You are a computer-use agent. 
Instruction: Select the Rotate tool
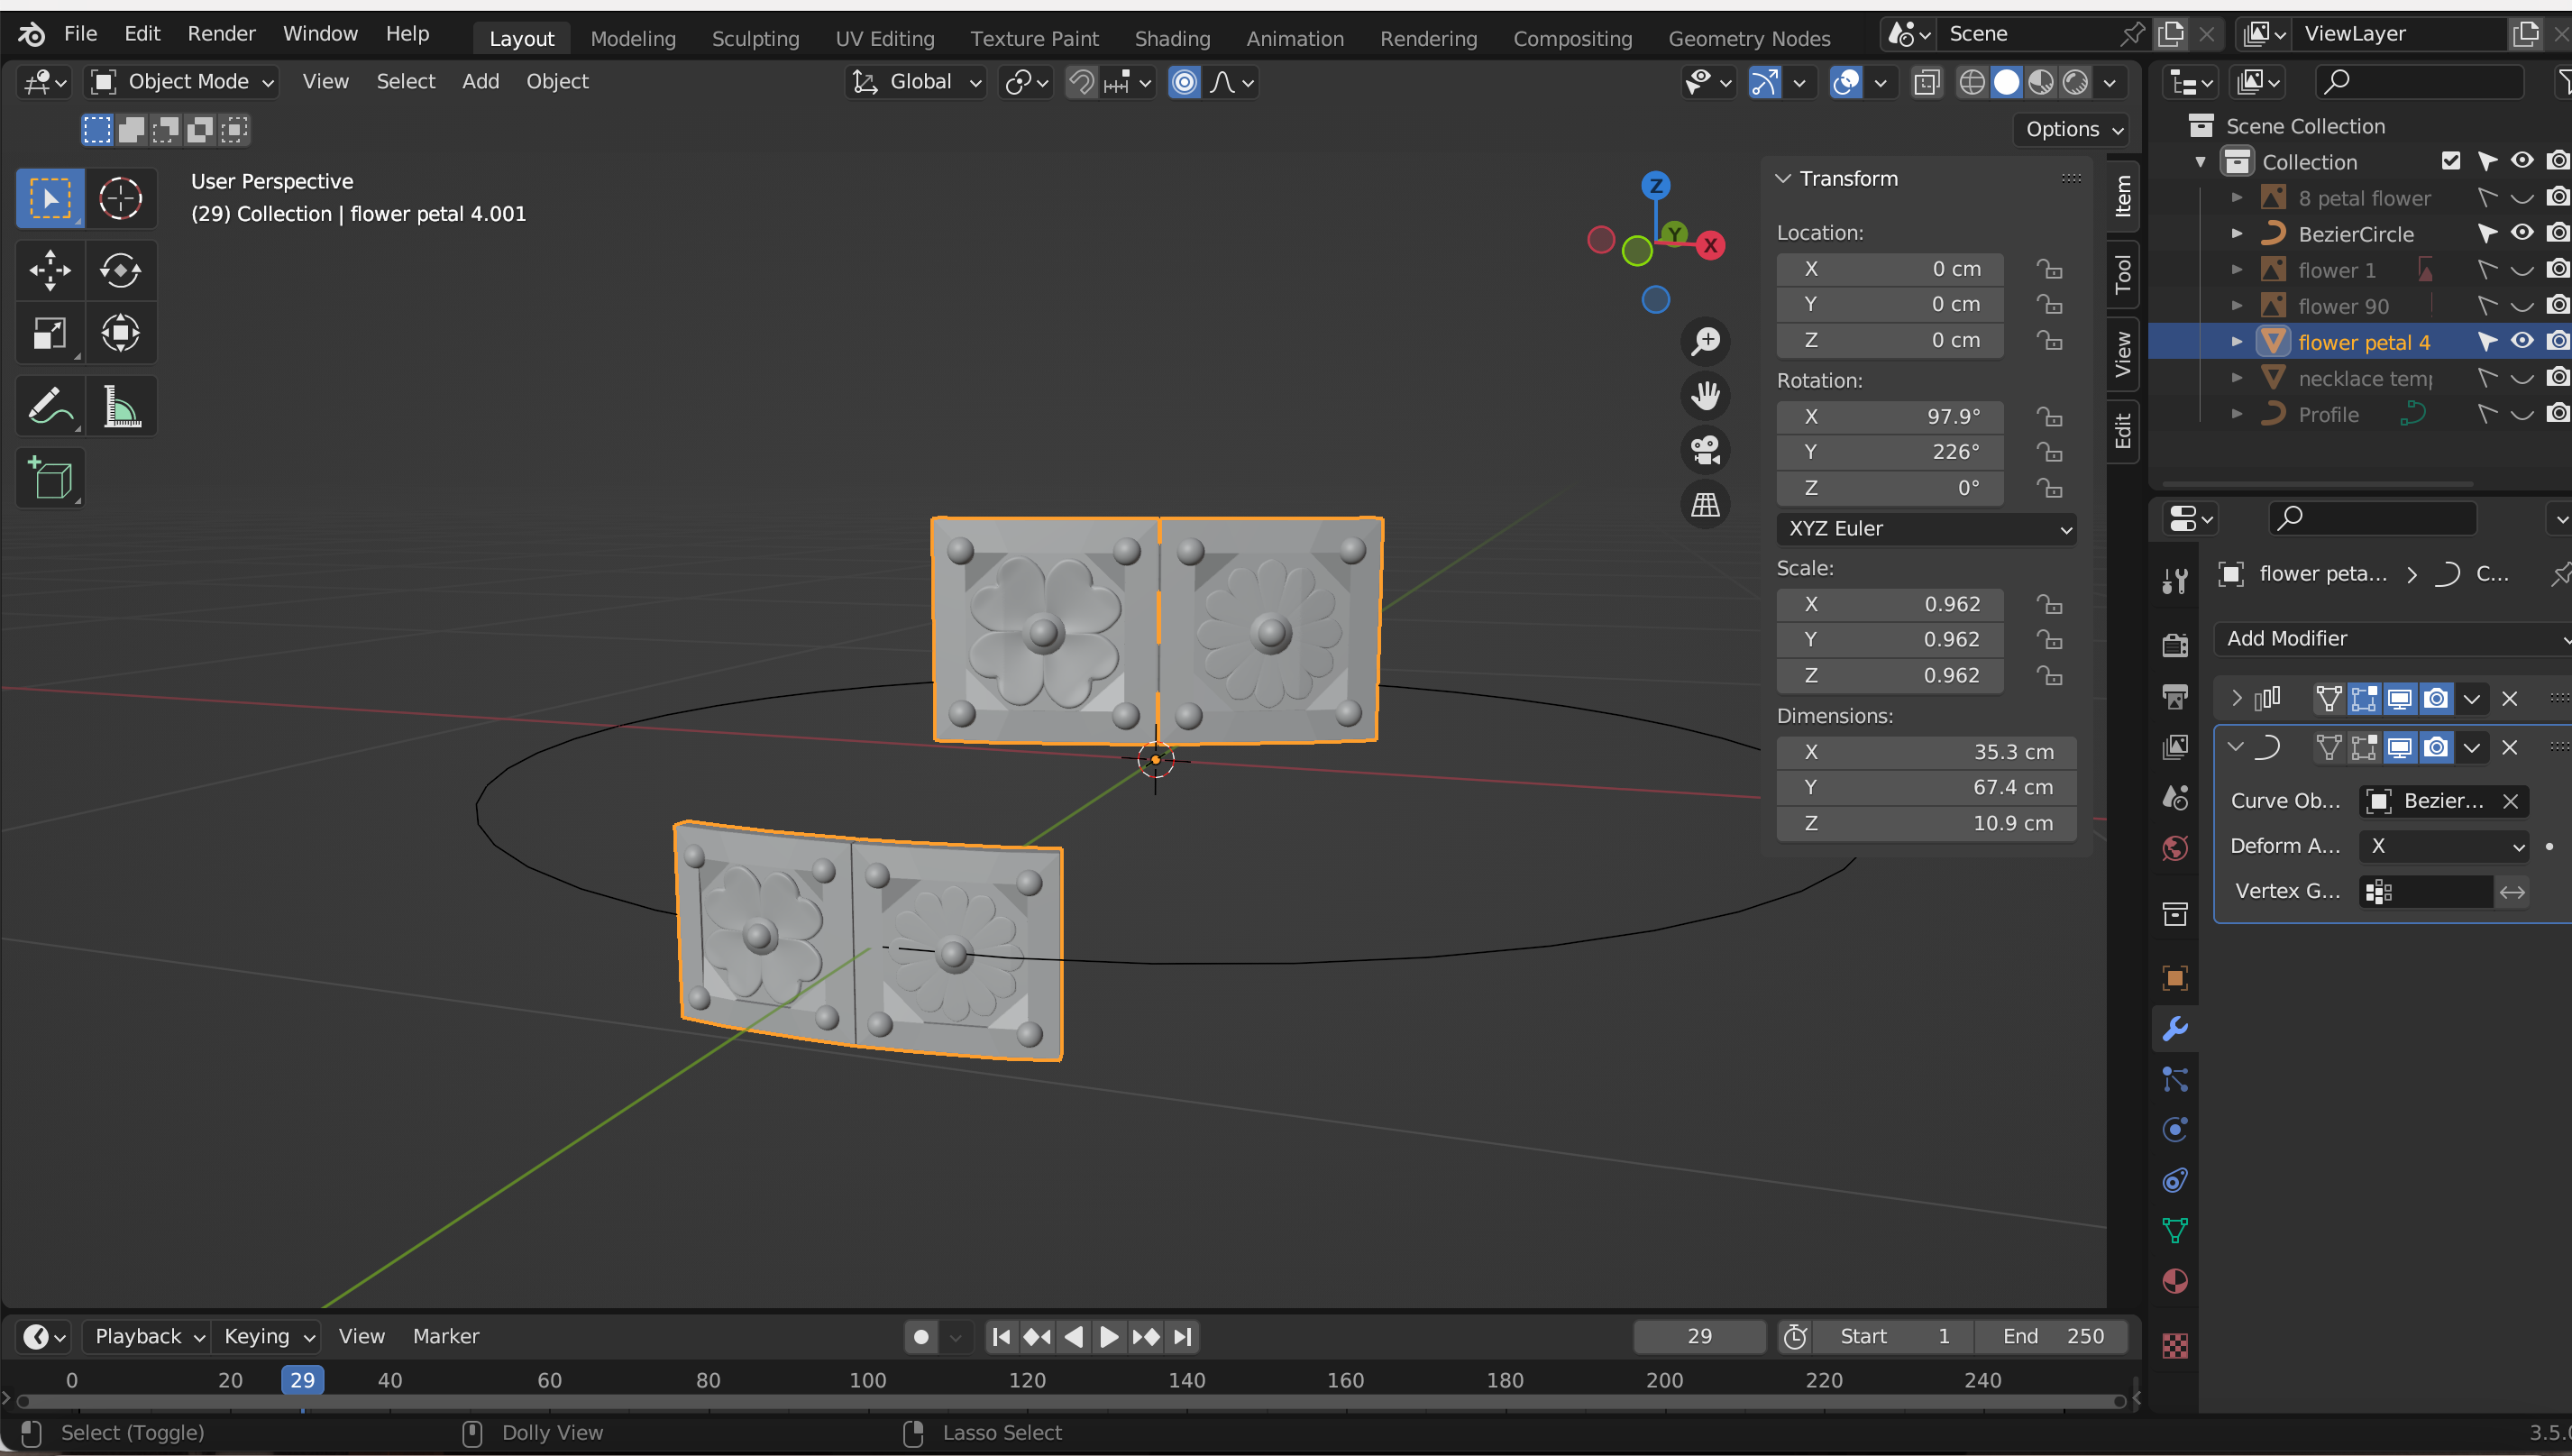(120, 270)
